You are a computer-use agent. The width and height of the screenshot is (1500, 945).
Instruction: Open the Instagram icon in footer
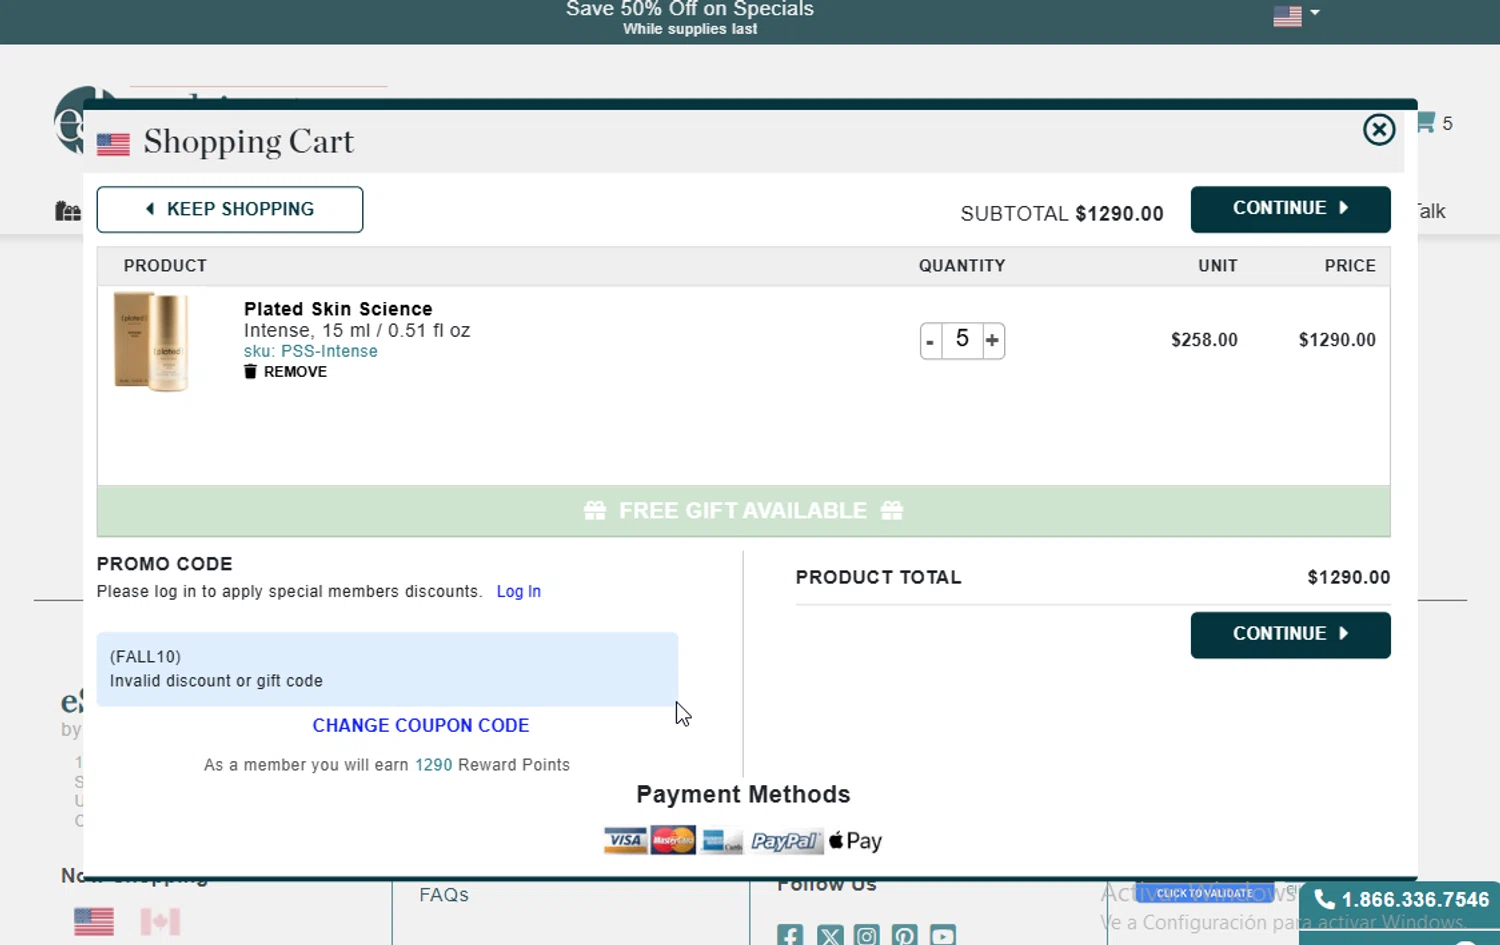click(x=867, y=936)
